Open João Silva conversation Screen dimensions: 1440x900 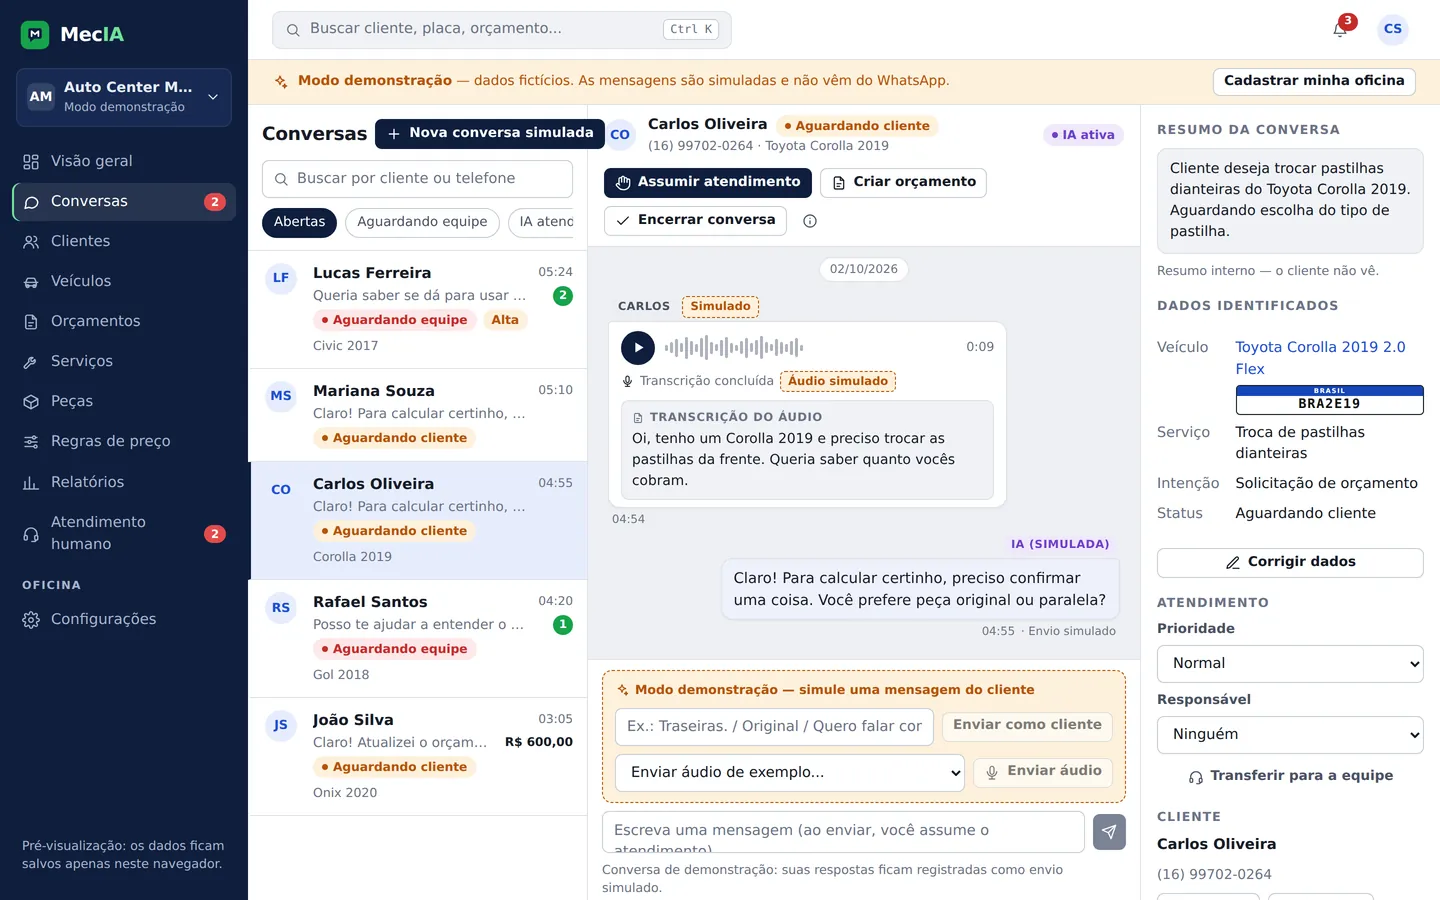point(418,756)
